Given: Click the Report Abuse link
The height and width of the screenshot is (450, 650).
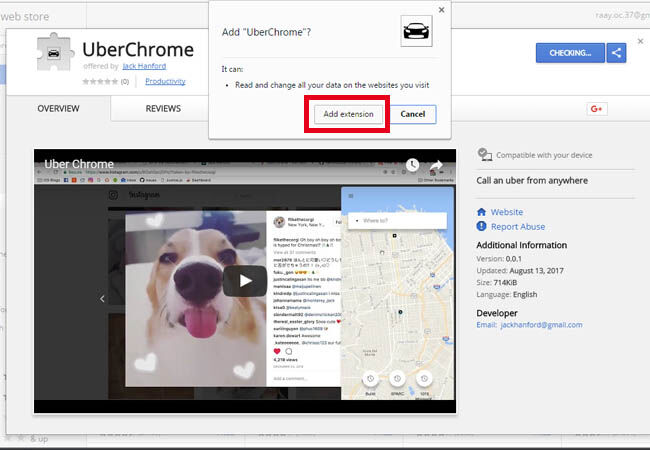Looking at the screenshot, I should [x=518, y=227].
